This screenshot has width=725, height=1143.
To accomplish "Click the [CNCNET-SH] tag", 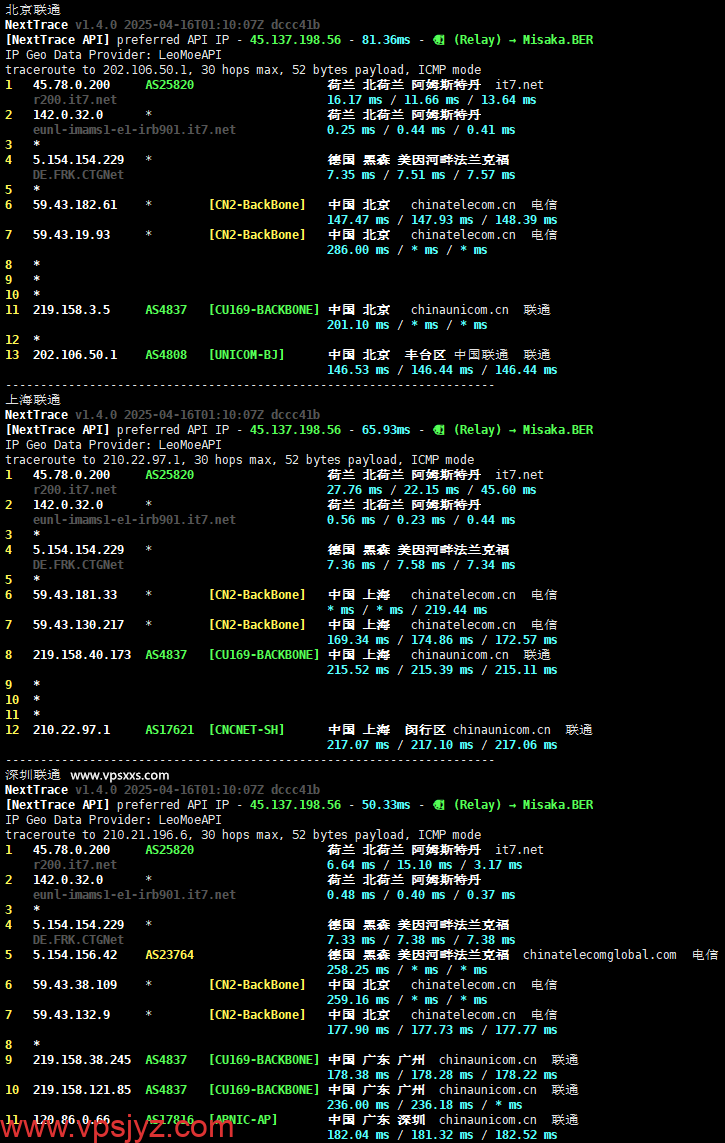I will [x=246, y=730].
